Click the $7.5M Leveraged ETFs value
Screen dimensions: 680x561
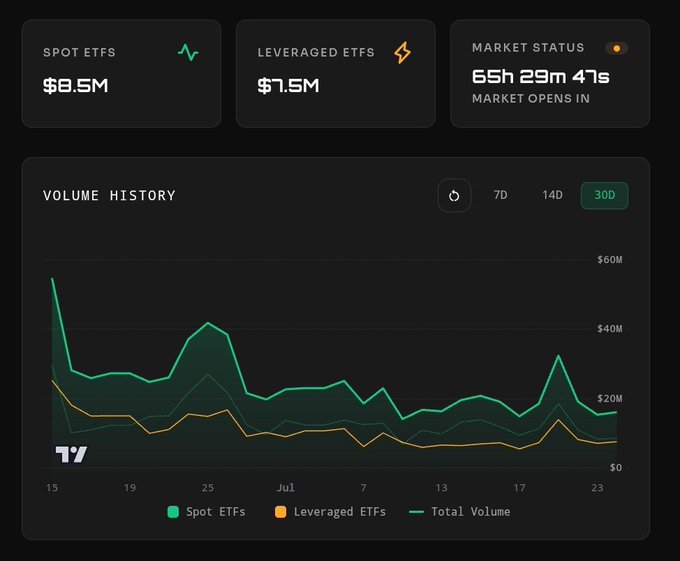point(288,85)
